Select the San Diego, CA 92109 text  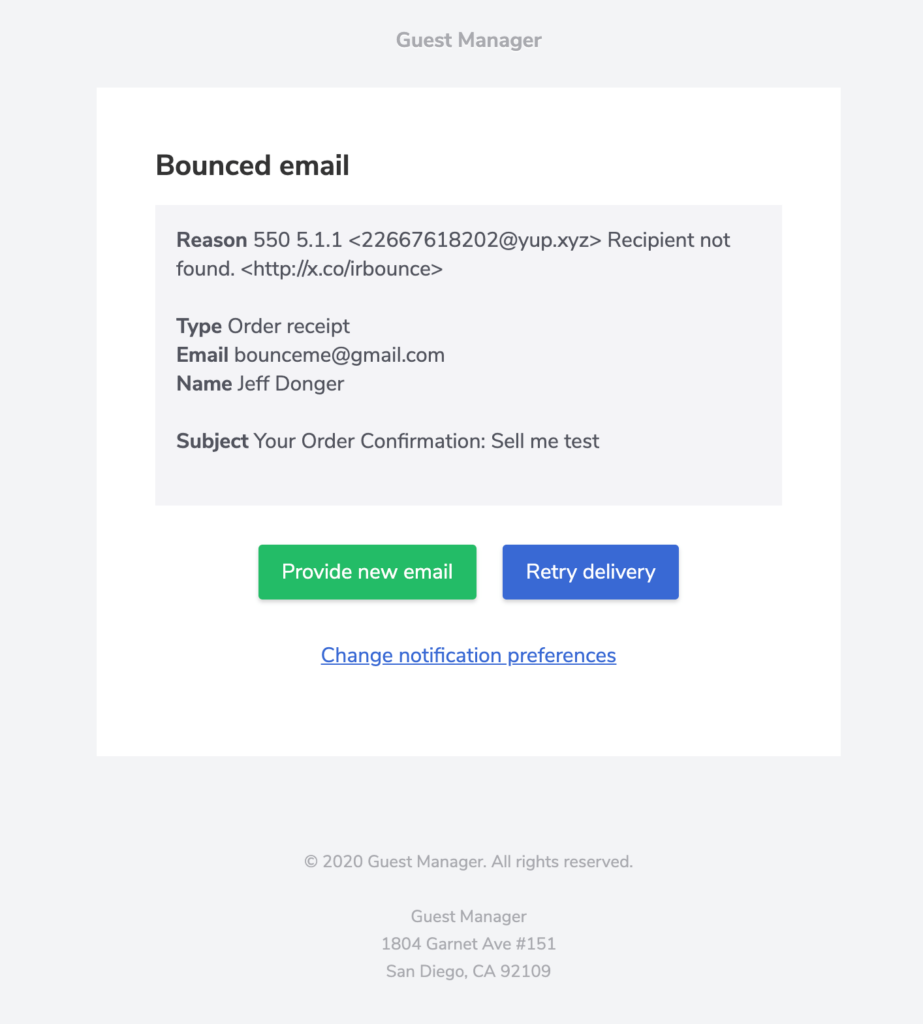(467, 970)
